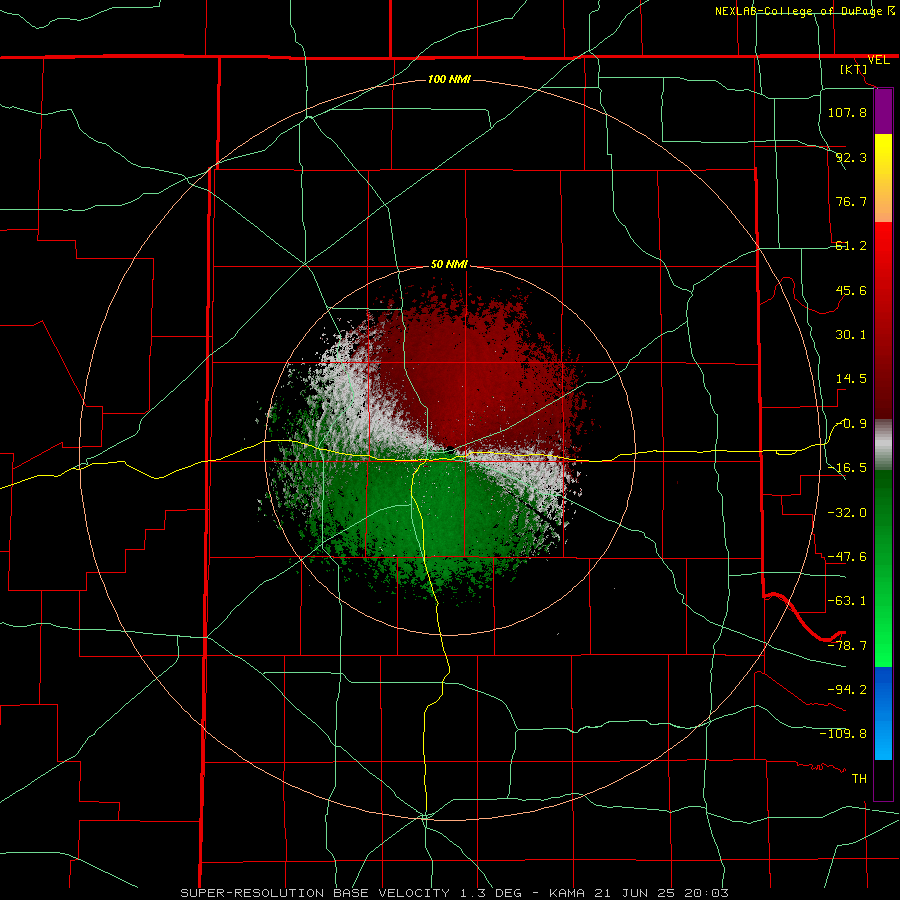Image resolution: width=900 pixels, height=900 pixels.
Task: Click the Super-Resolution Base Velocity caption
Action: pos(453,893)
